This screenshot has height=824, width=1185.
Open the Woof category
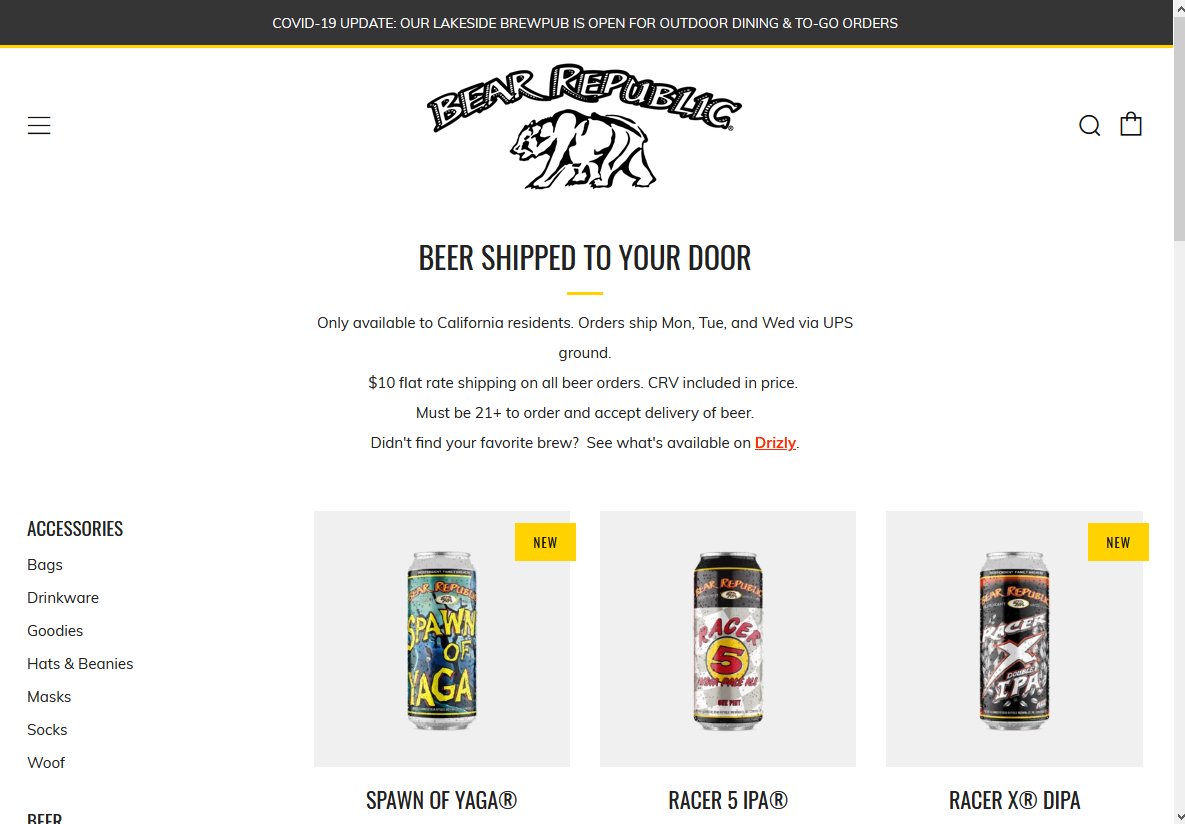click(46, 763)
